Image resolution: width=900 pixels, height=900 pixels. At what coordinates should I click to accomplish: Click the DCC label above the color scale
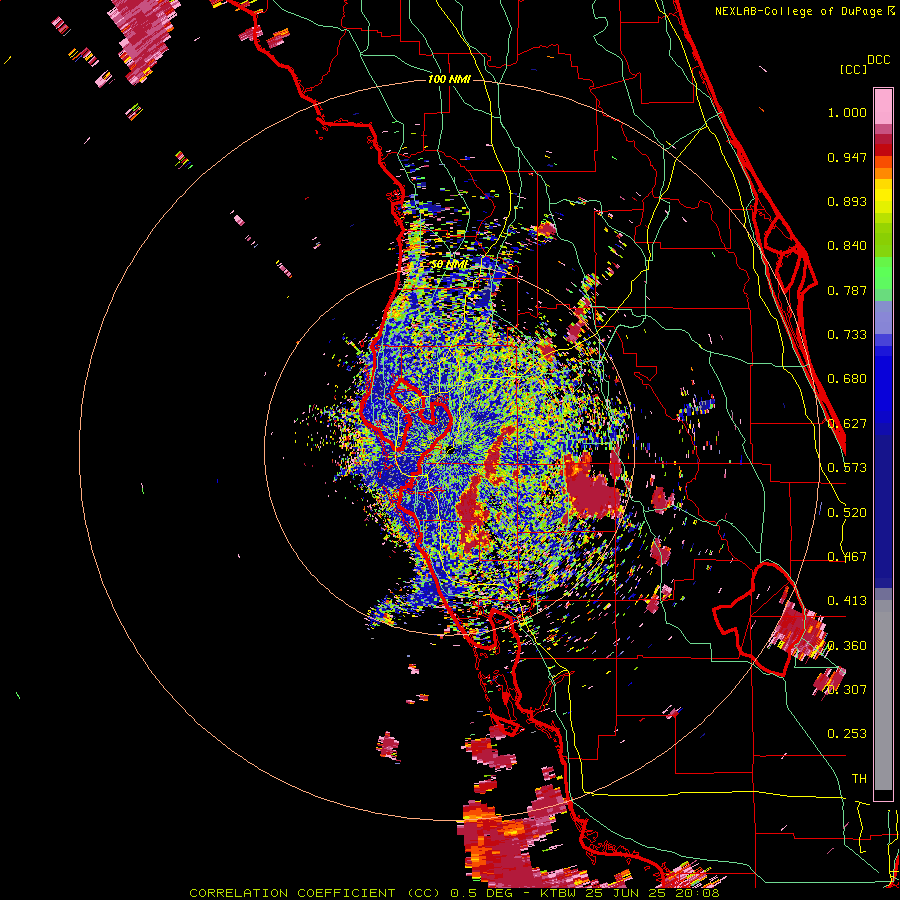tap(879, 59)
